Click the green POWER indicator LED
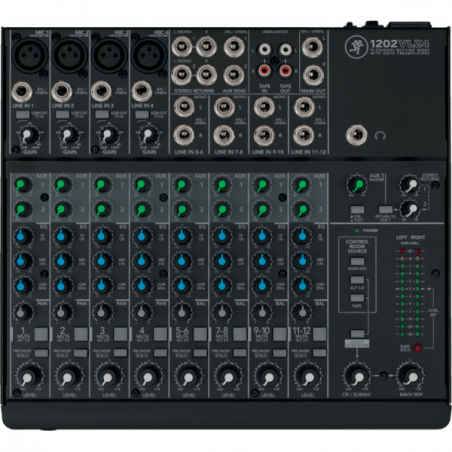The width and height of the screenshot is (452, 452). click(x=357, y=230)
